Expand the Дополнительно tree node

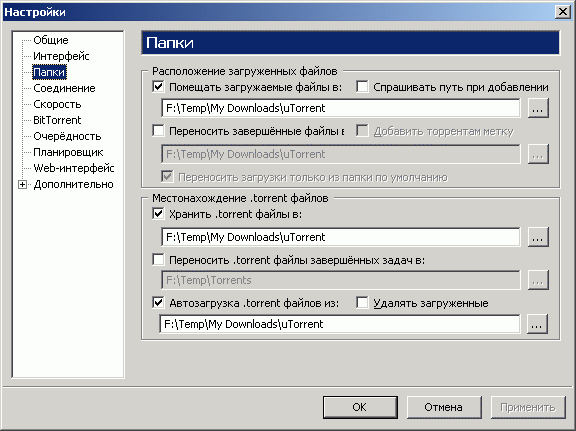coord(22,184)
